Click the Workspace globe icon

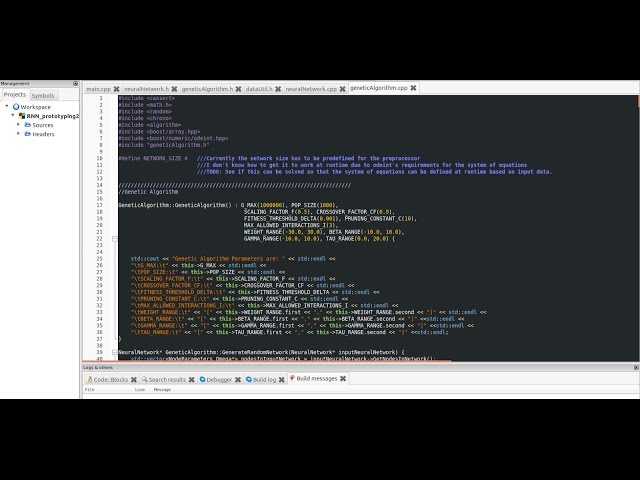point(16,107)
